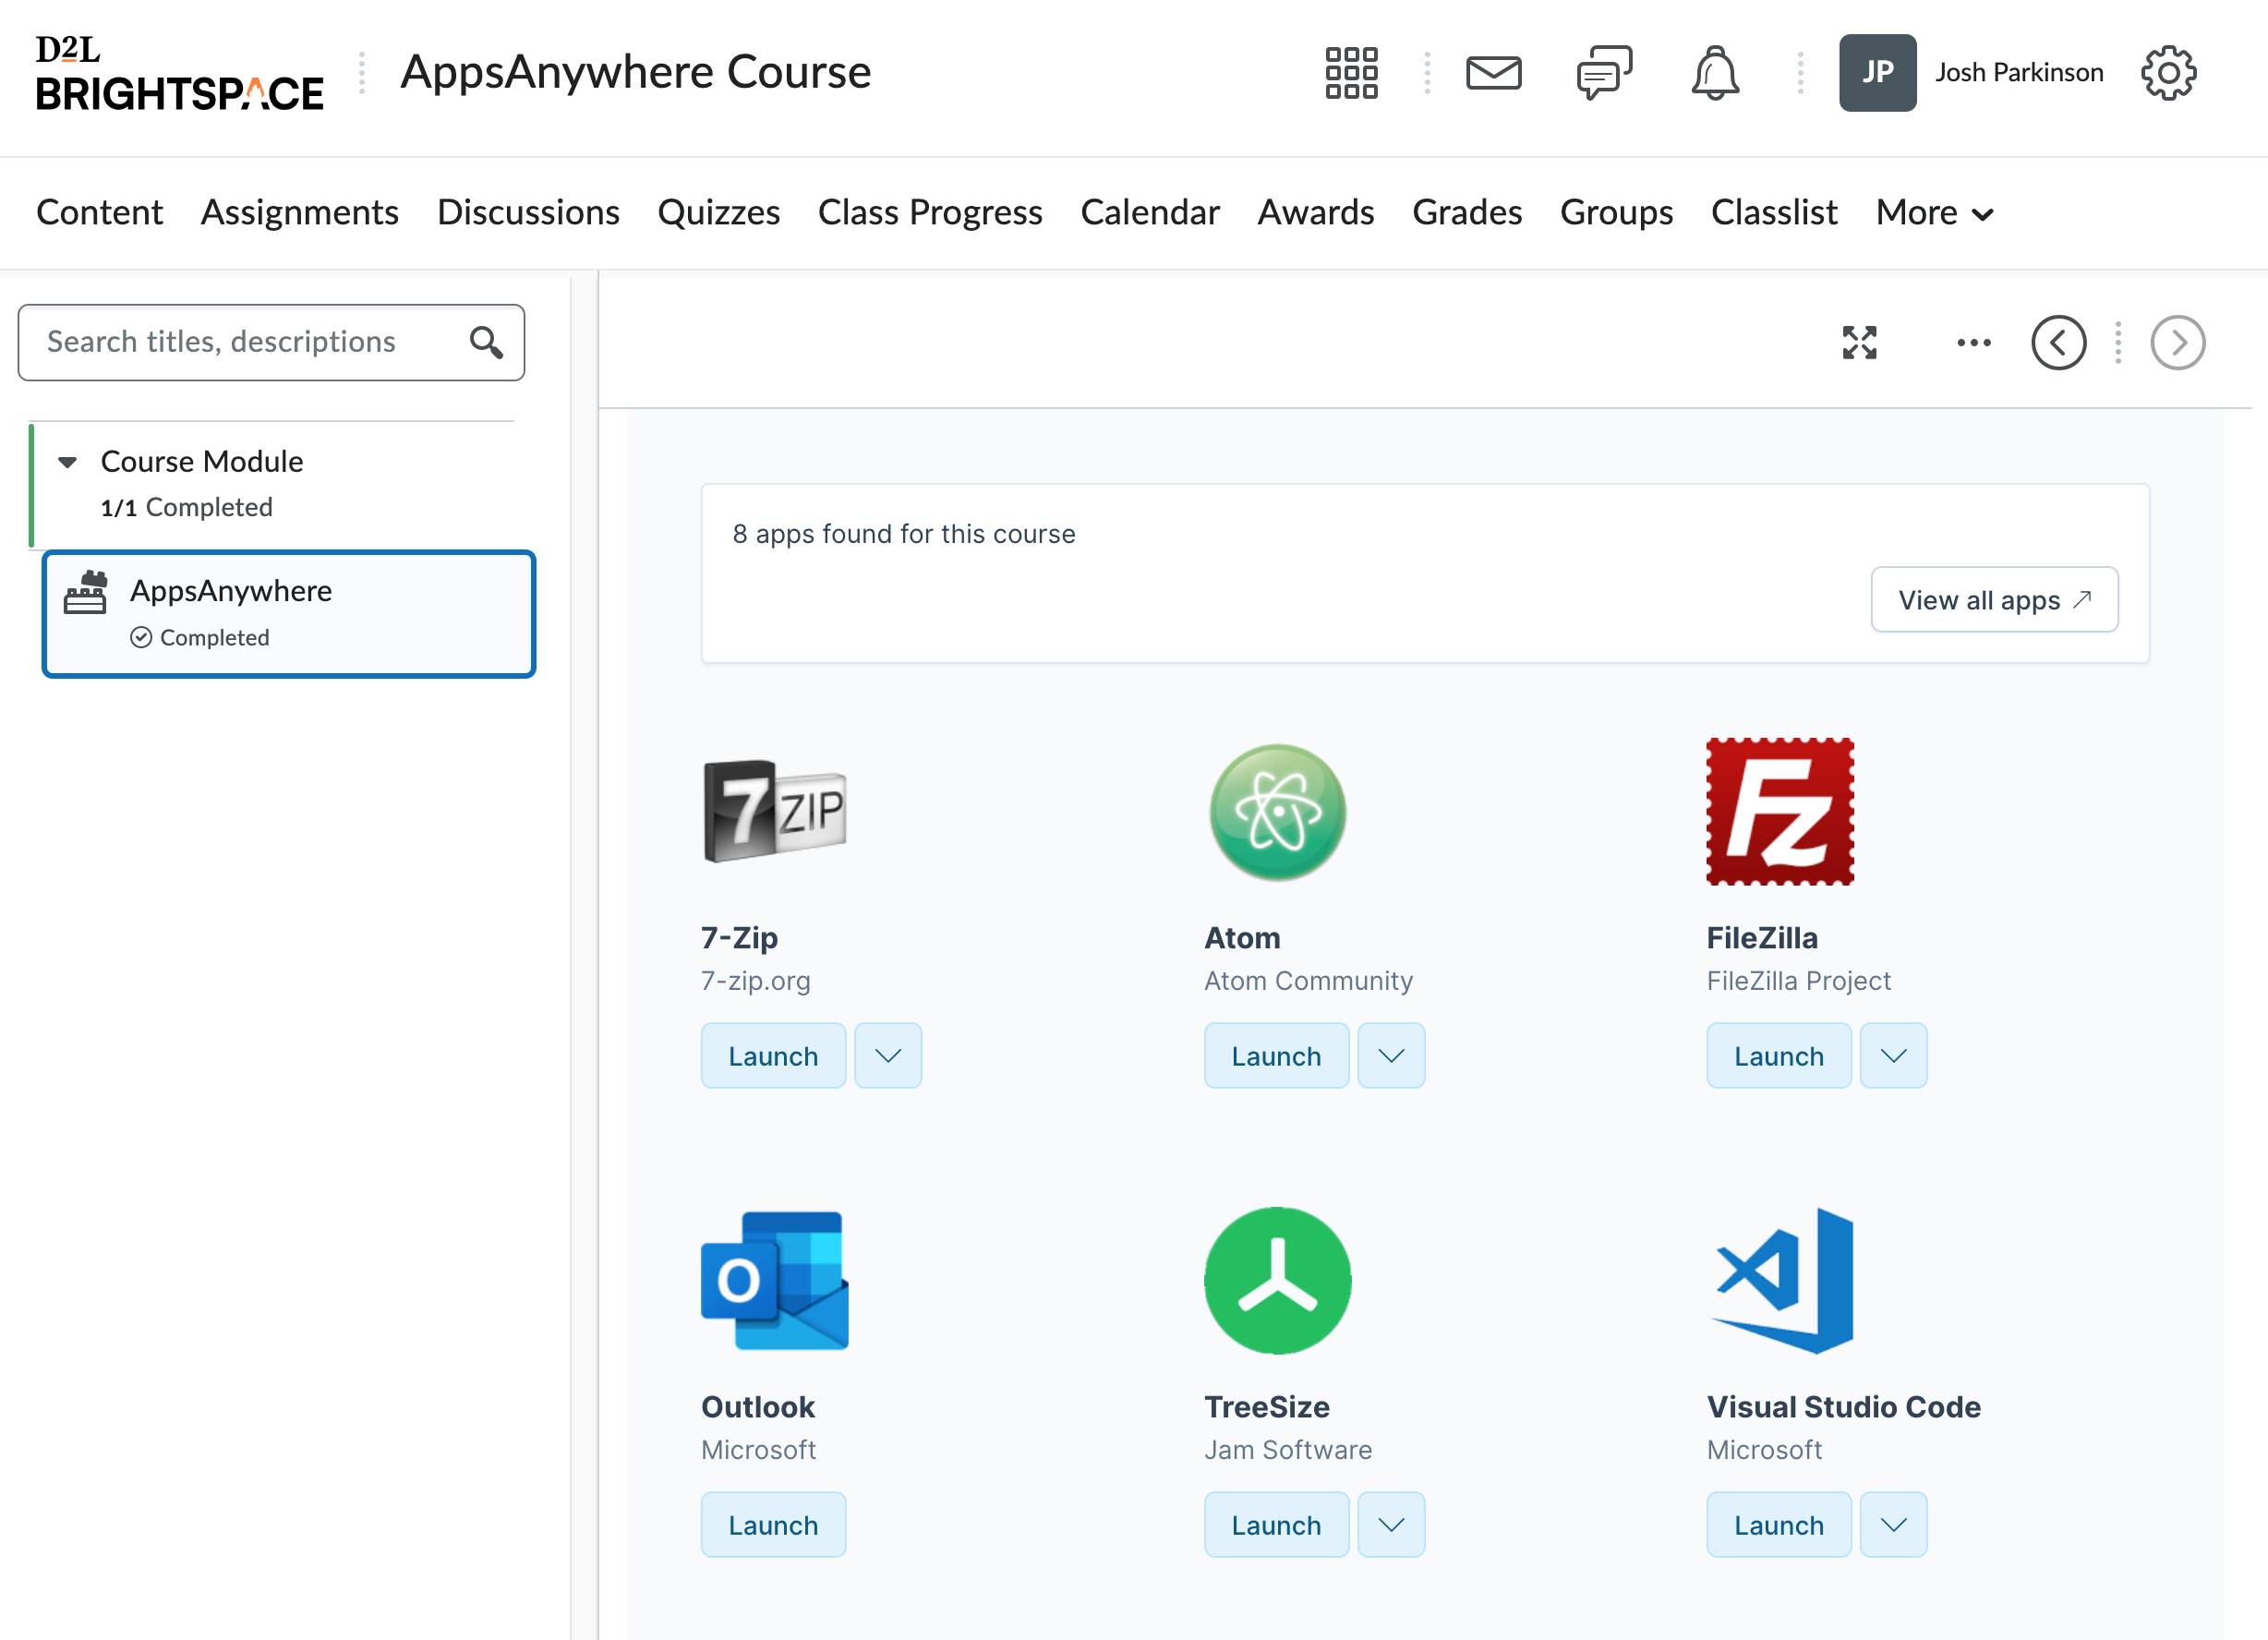Go to previous content item arrow
This screenshot has width=2268, height=1640.
[2058, 343]
